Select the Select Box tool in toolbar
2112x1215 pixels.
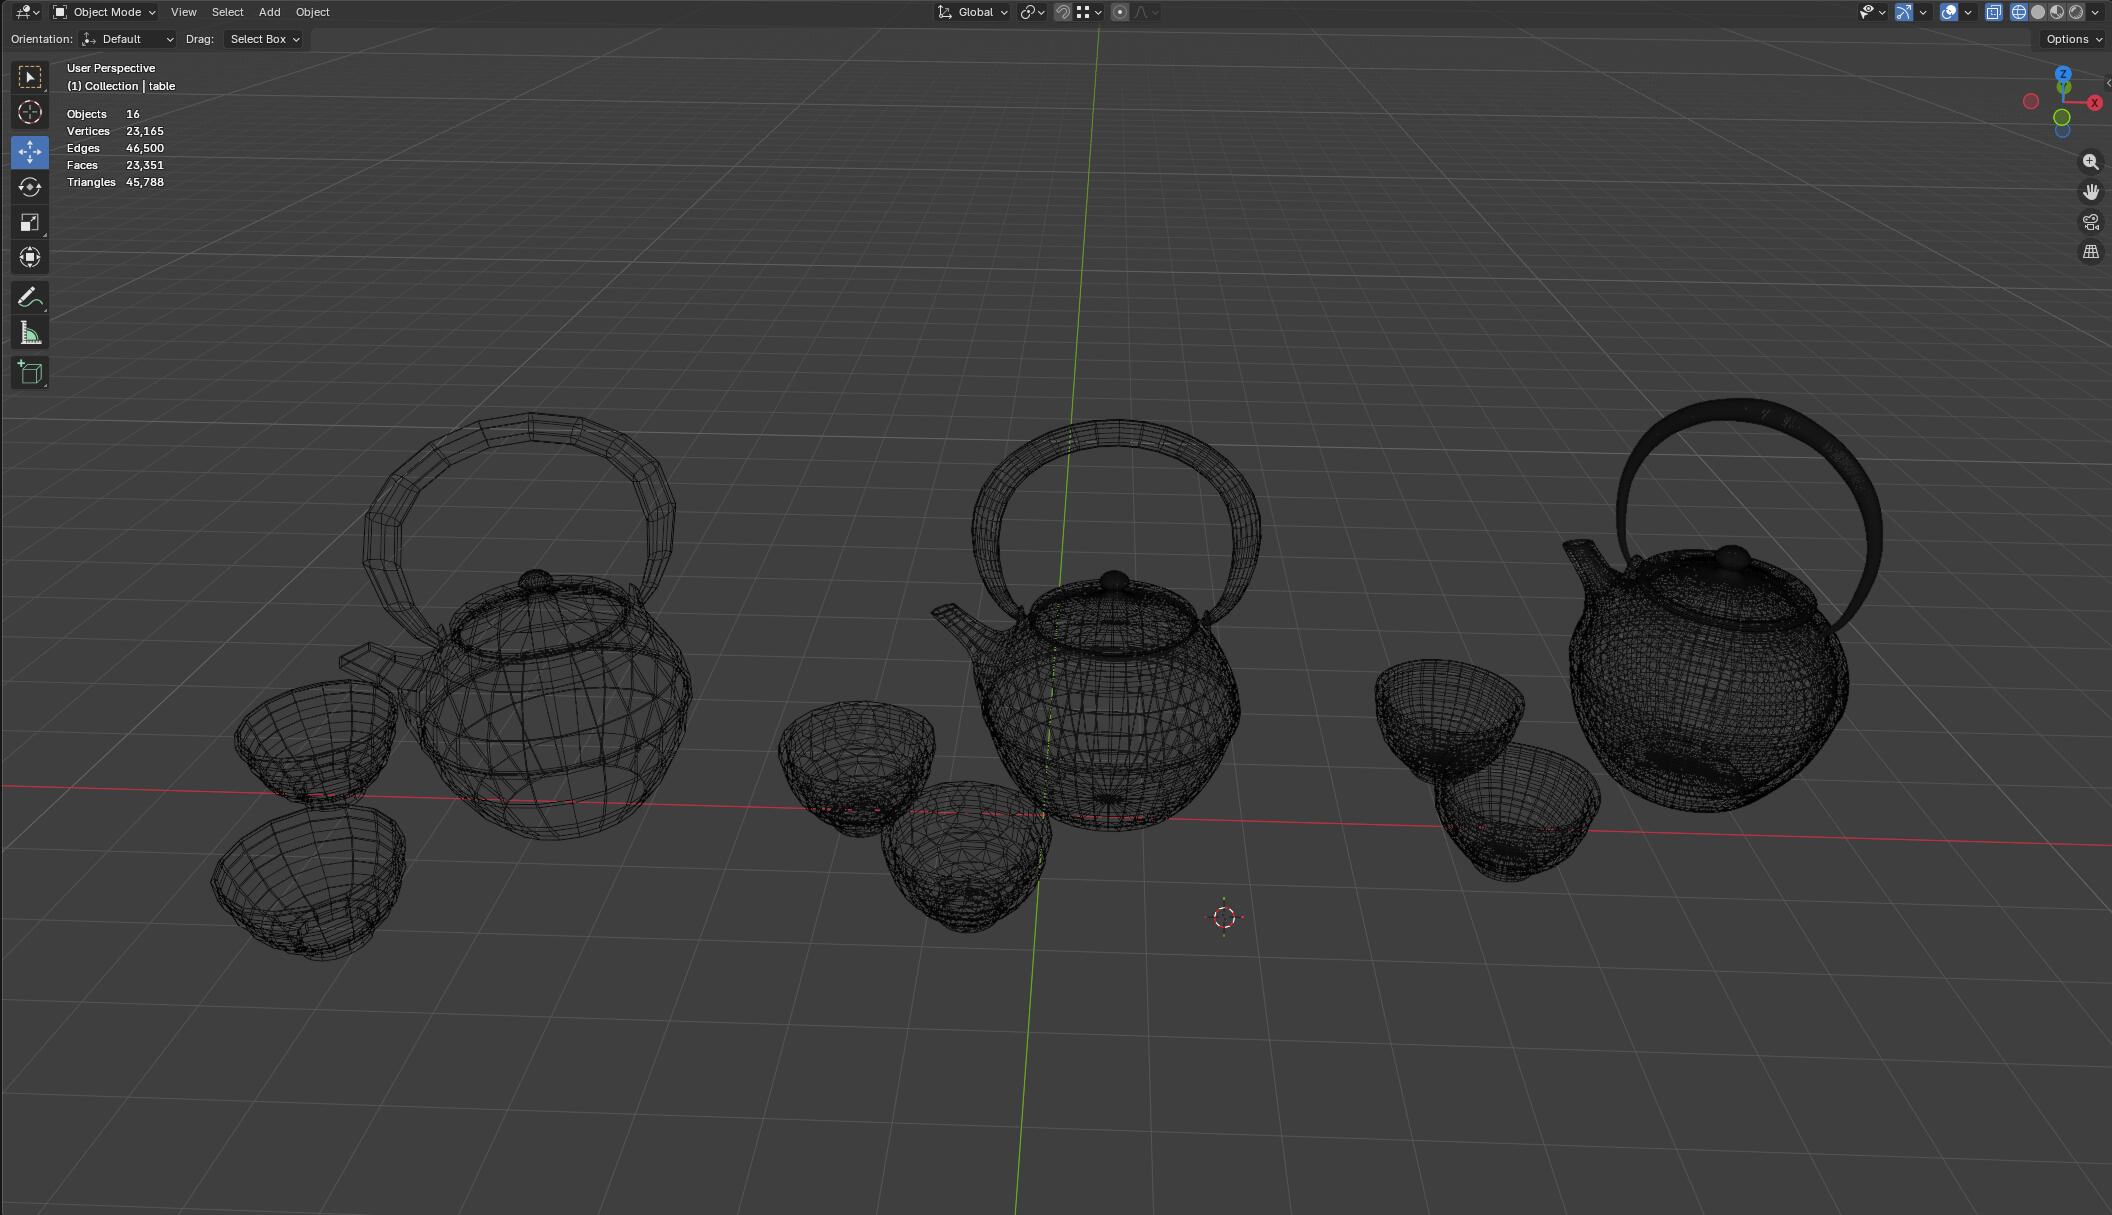[x=30, y=77]
